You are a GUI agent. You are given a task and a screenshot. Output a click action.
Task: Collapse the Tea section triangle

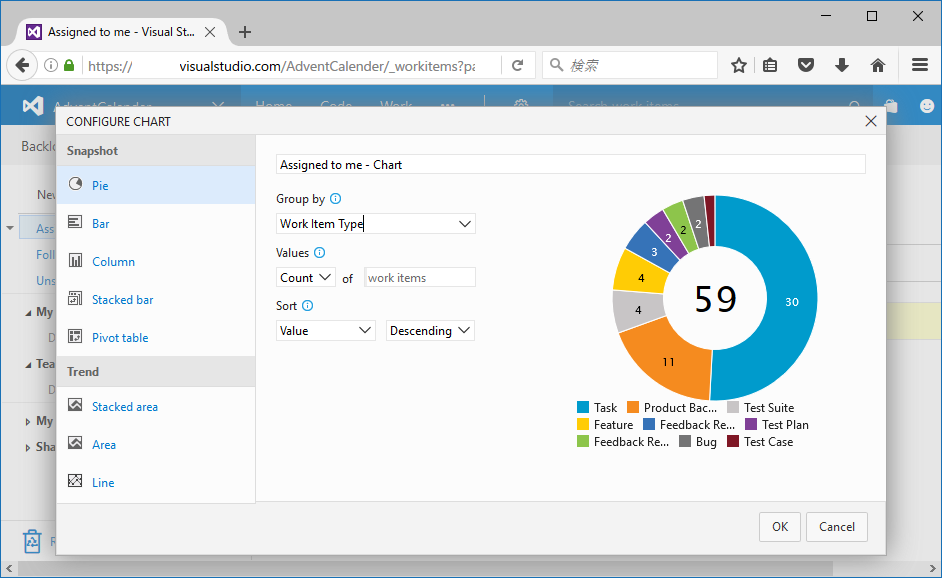pyautogui.click(x=28, y=365)
